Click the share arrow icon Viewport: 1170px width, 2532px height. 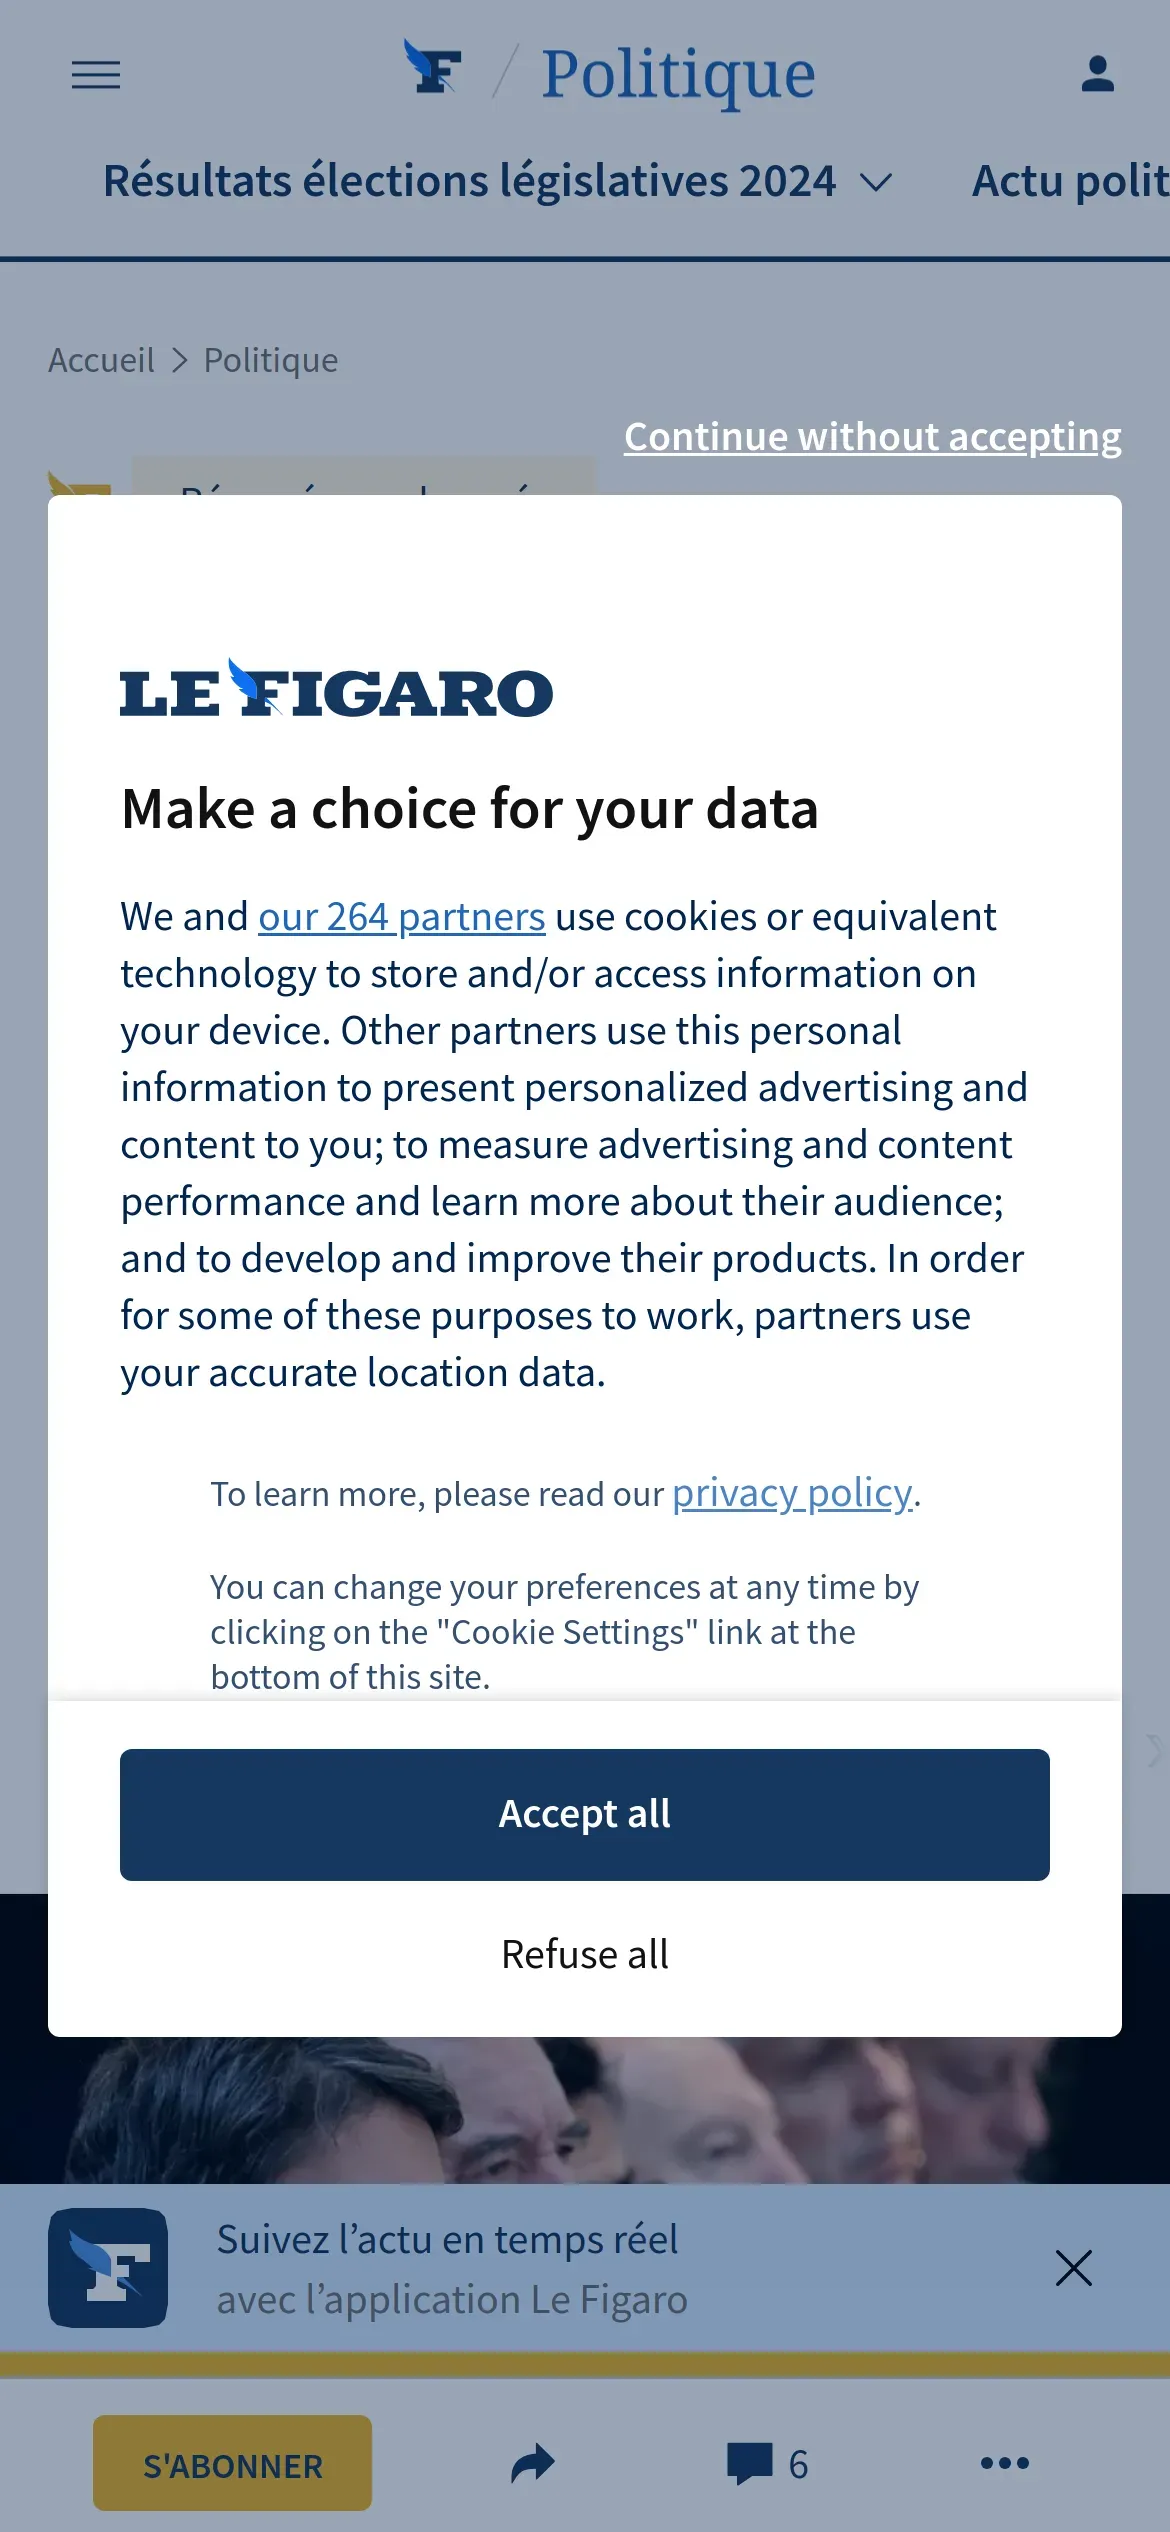click(532, 2463)
